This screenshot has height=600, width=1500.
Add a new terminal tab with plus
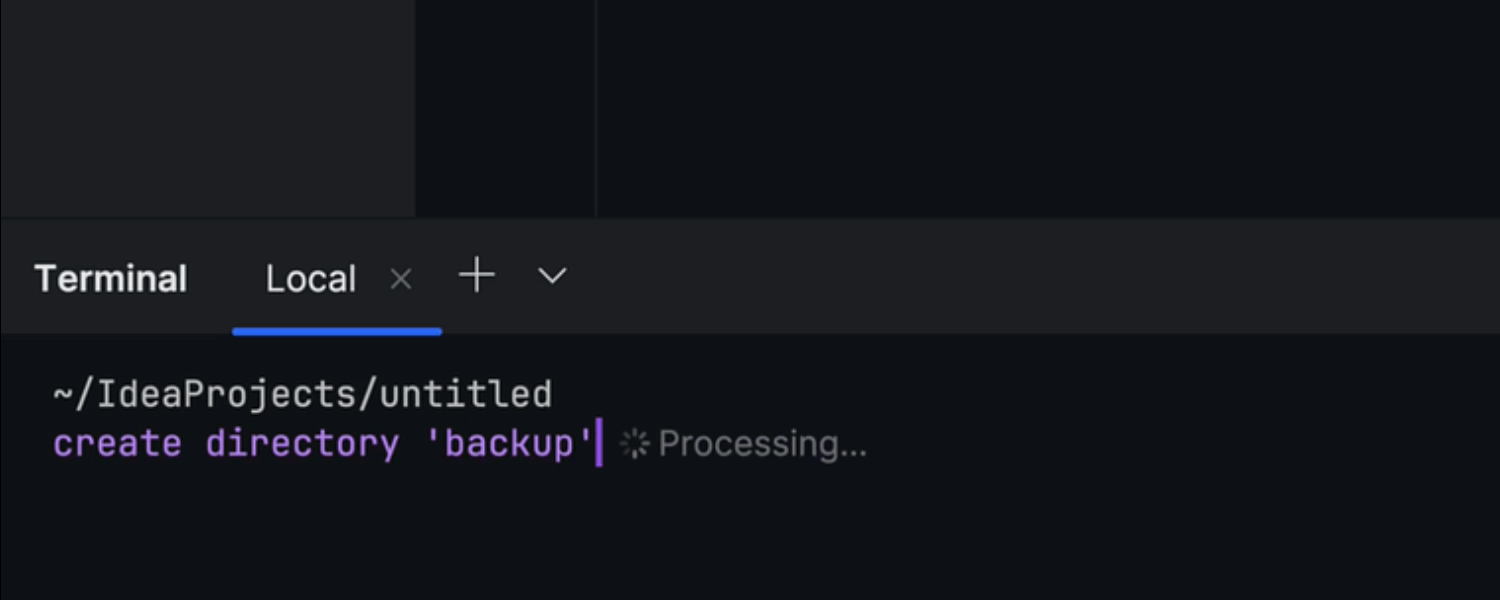pos(477,275)
